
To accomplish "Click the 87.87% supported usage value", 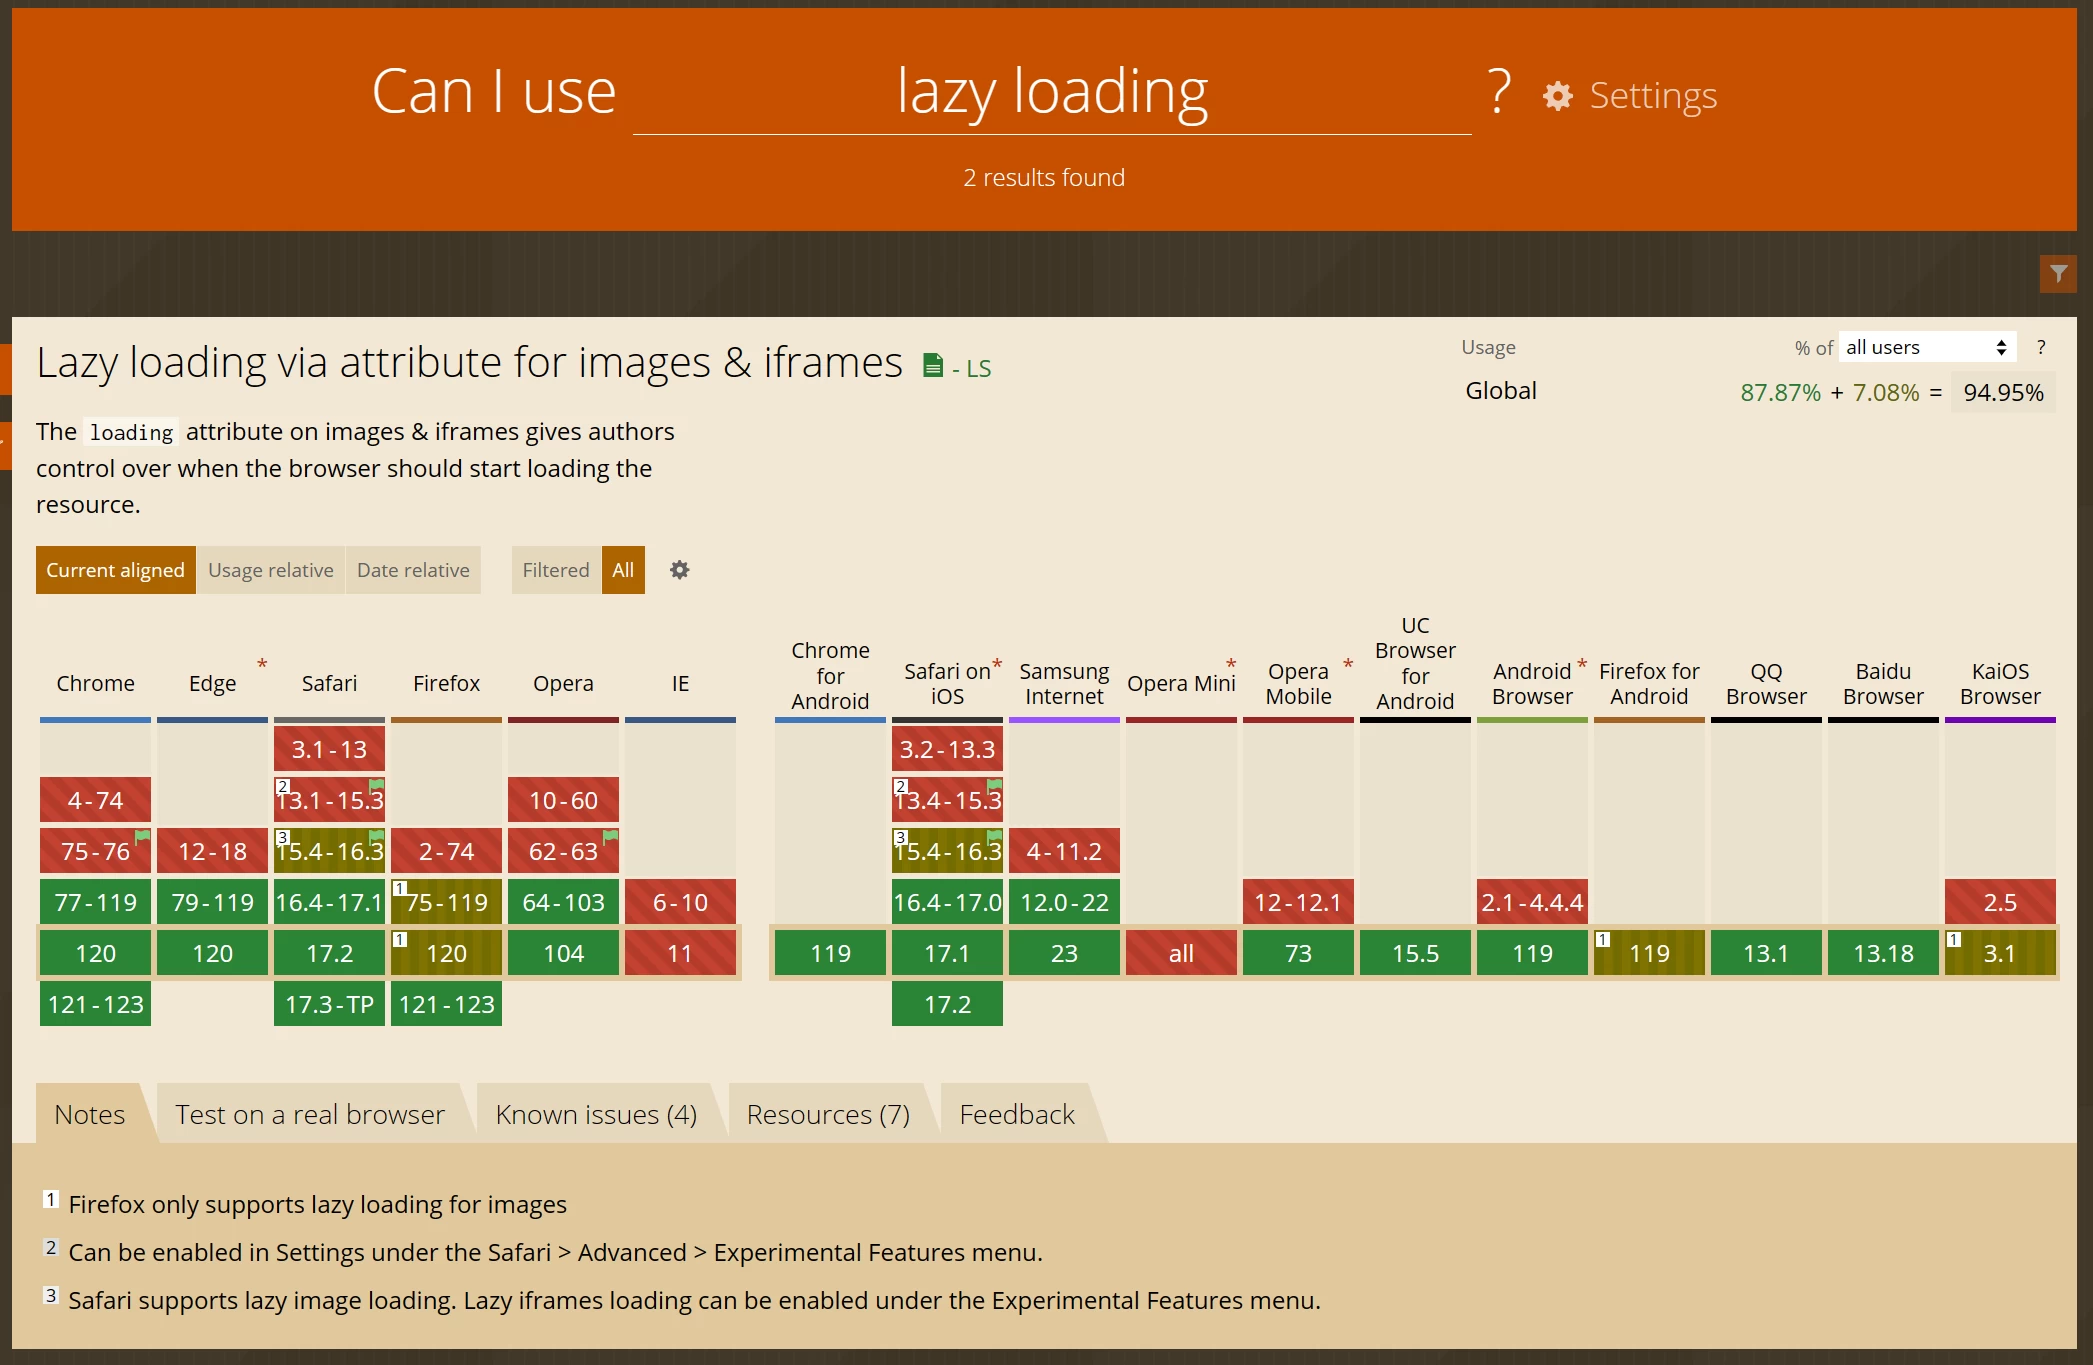I will tap(1780, 392).
